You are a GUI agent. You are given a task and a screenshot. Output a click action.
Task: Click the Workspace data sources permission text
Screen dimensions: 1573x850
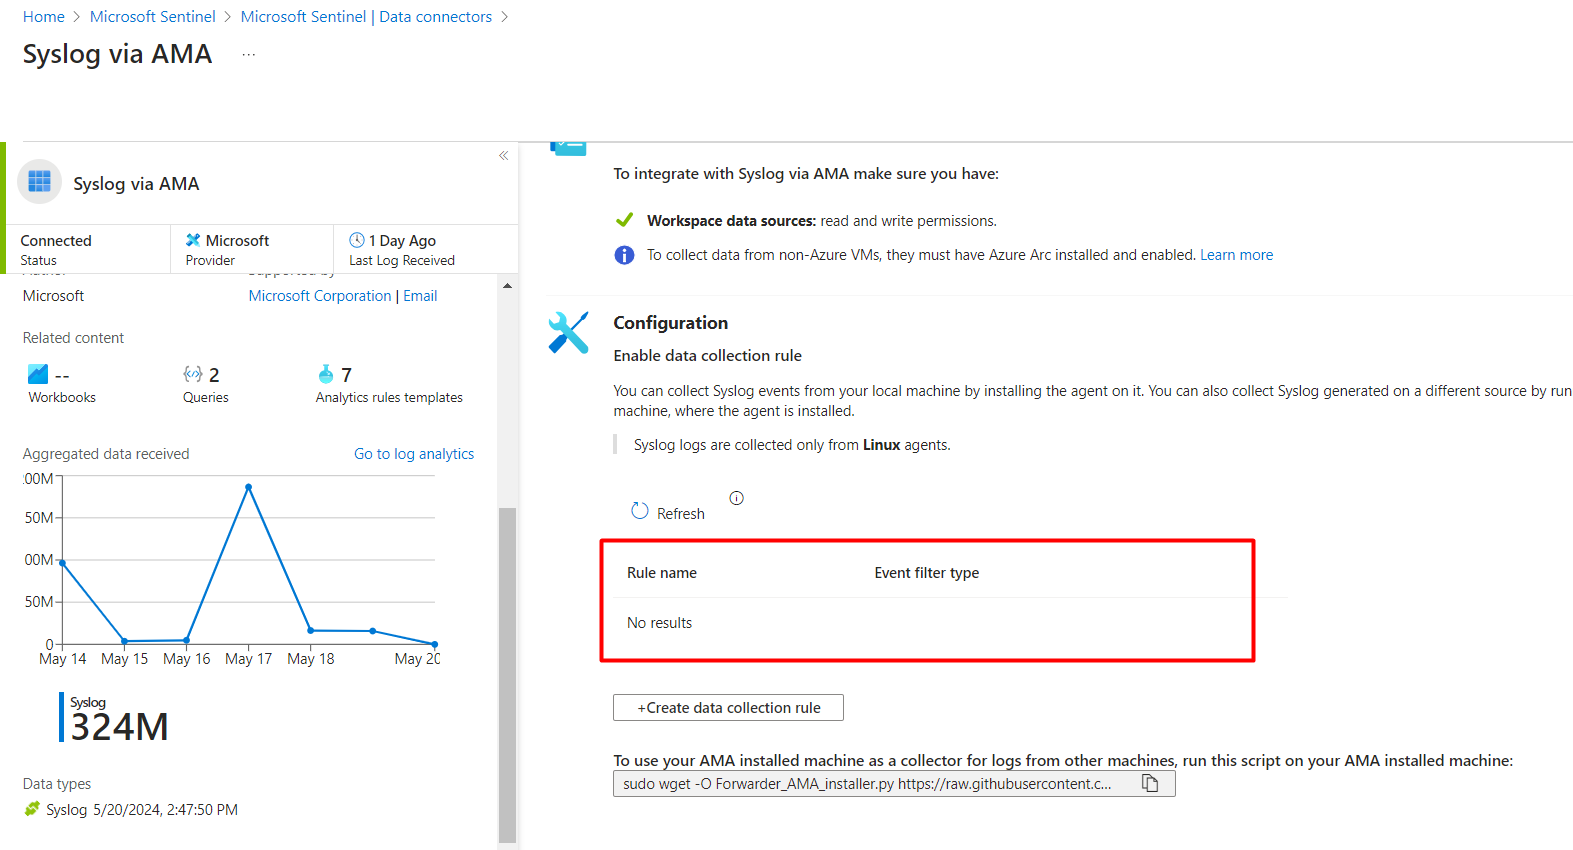pos(822,221)
